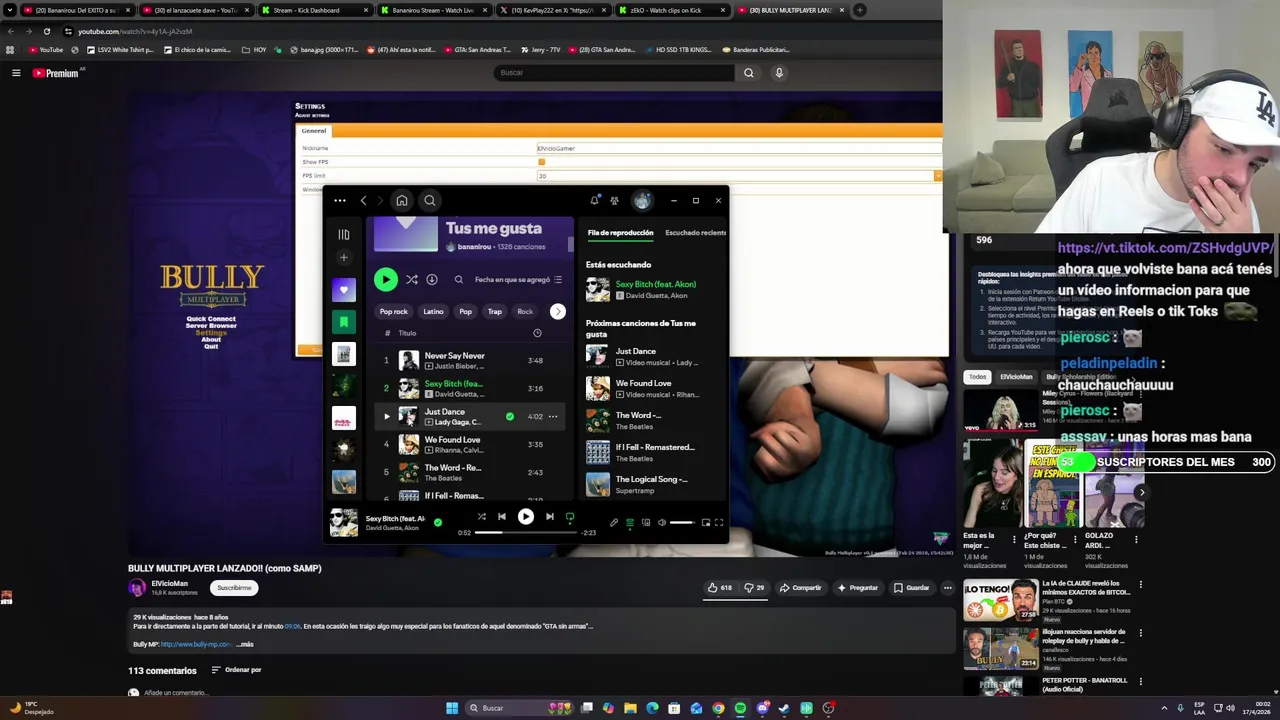The height and width of the screenshot is (720, 1280).
Task: Create new playlist with plus icon
Action: 344,258
